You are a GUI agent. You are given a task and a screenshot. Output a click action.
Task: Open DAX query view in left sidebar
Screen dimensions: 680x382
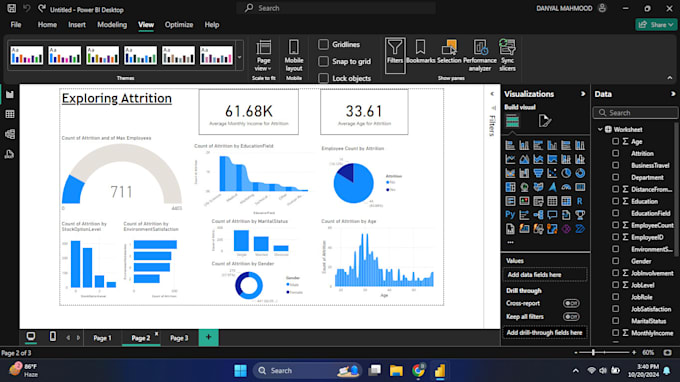pos(10,154)
